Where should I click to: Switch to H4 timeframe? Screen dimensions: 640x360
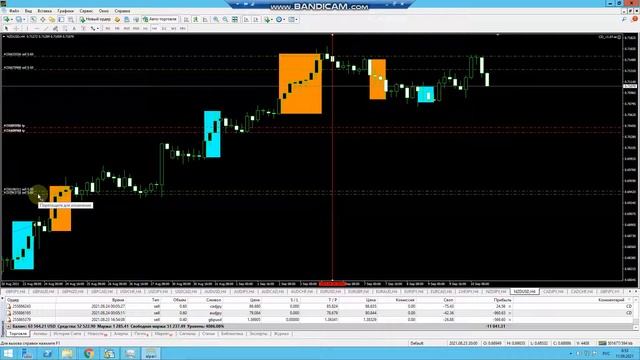(154, 28)
